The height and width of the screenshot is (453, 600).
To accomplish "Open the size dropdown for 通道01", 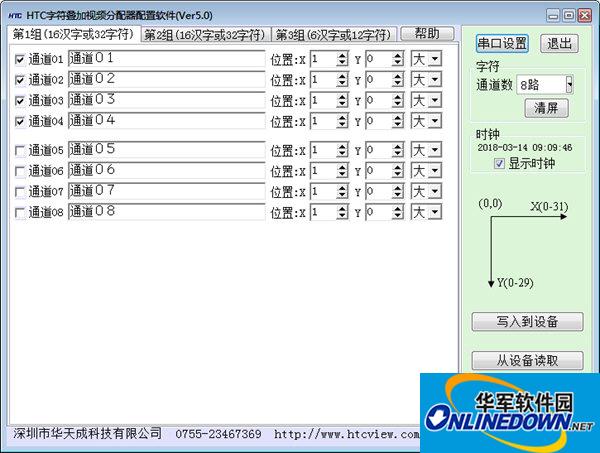I will (434, 59).
